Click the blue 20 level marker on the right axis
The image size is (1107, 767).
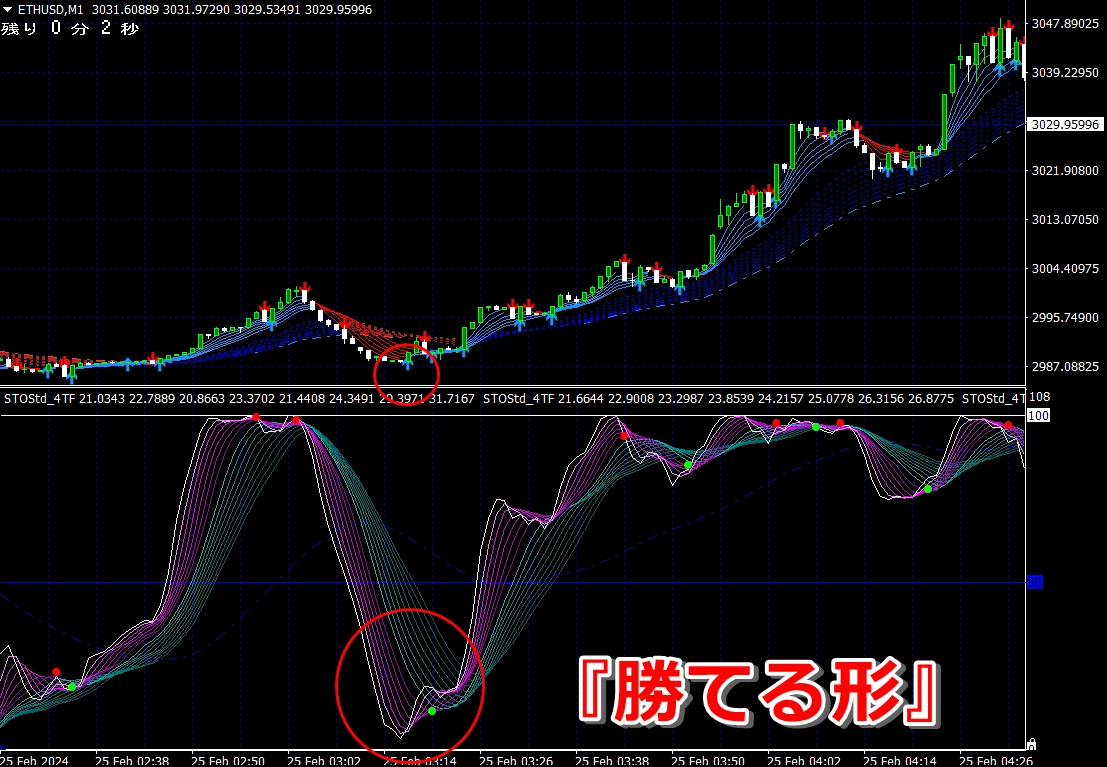pyautogui.click(x=1035, y=582)
